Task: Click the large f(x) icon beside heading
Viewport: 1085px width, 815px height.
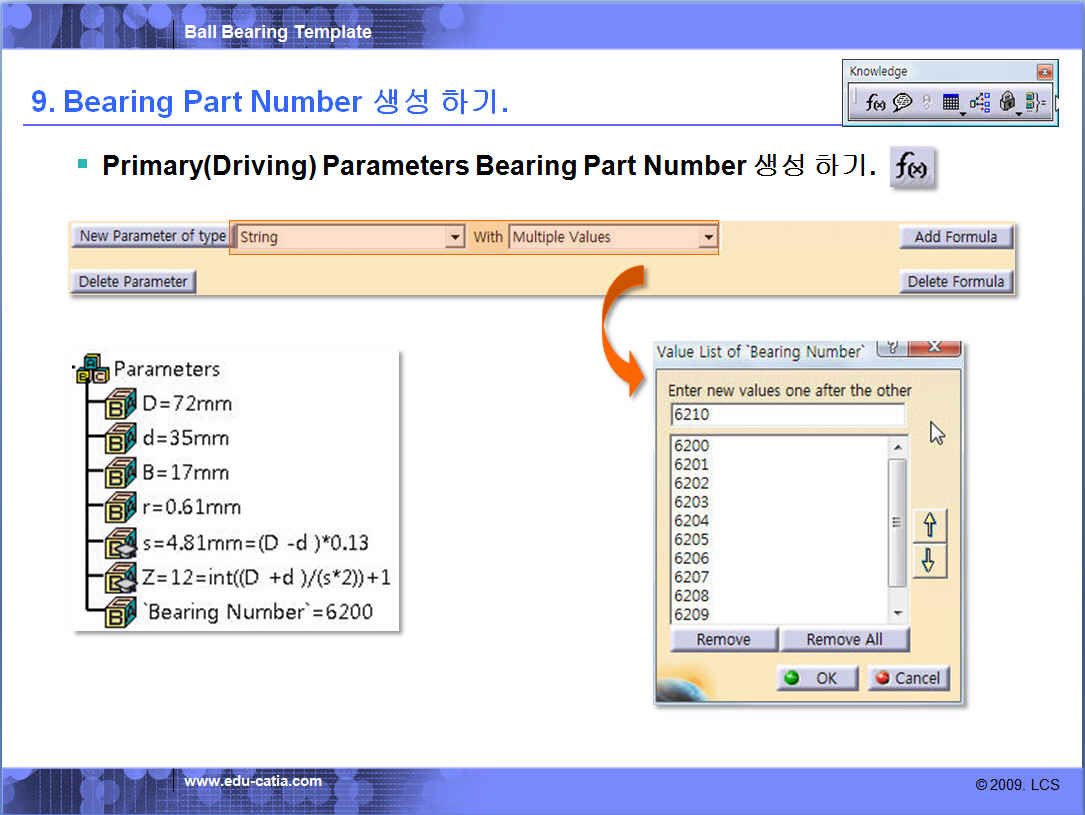Action: tap(912, 169)
